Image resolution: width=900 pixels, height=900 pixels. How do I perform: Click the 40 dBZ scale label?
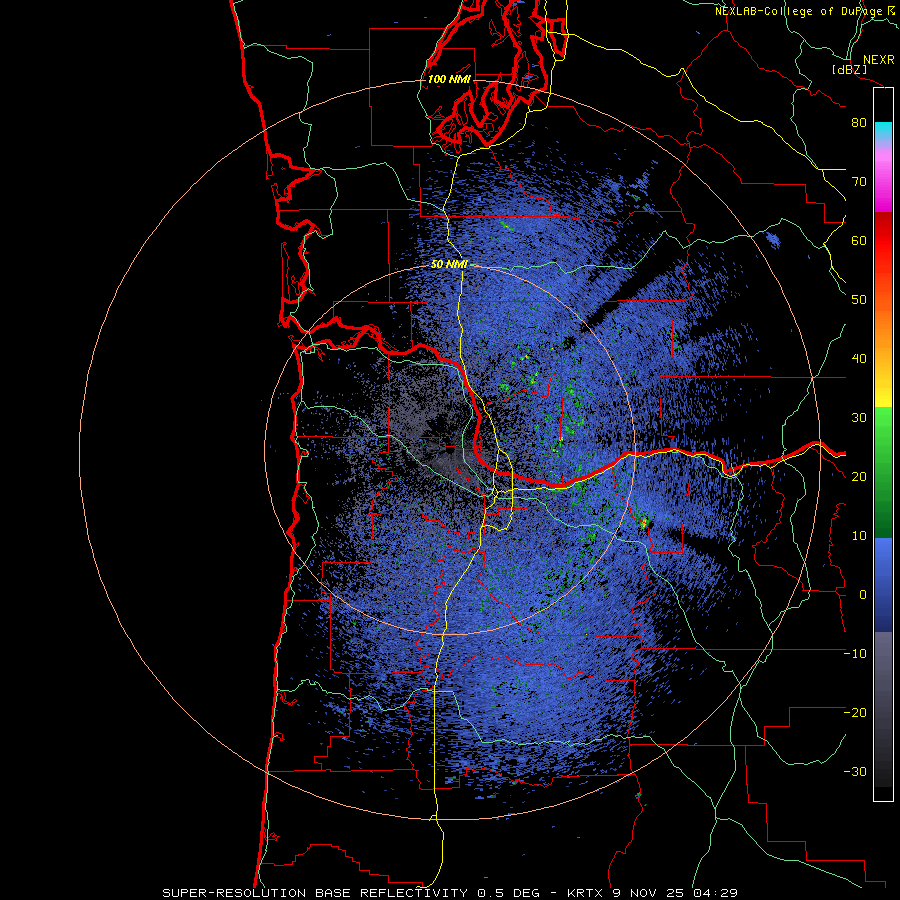859,359
